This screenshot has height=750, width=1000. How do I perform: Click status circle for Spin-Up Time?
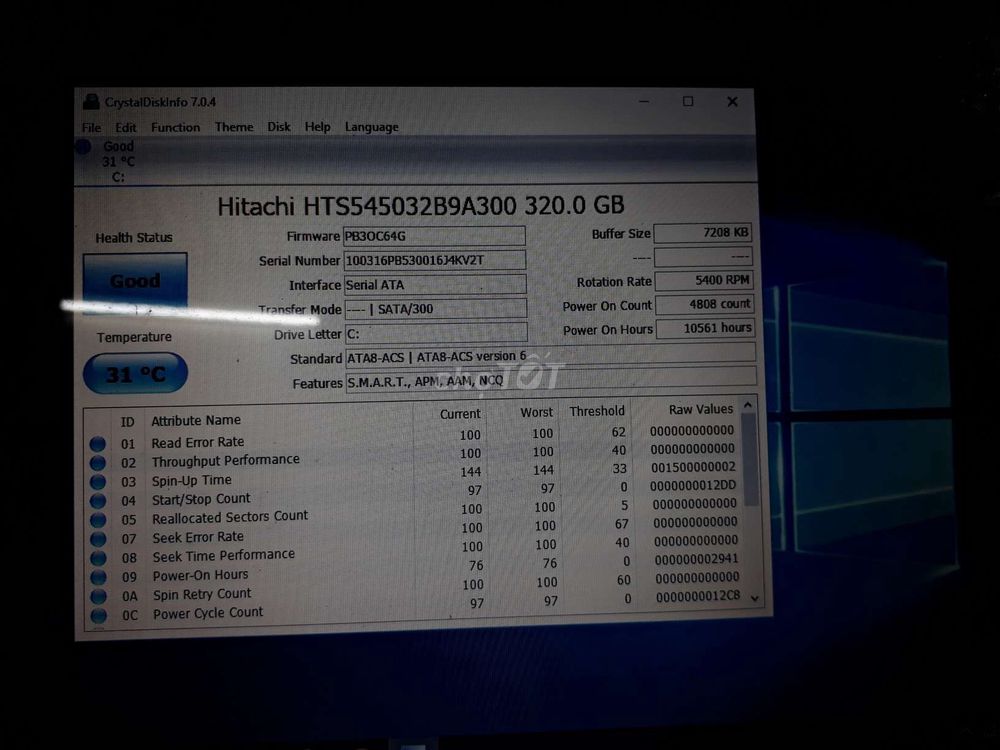(x=98, y=482)
